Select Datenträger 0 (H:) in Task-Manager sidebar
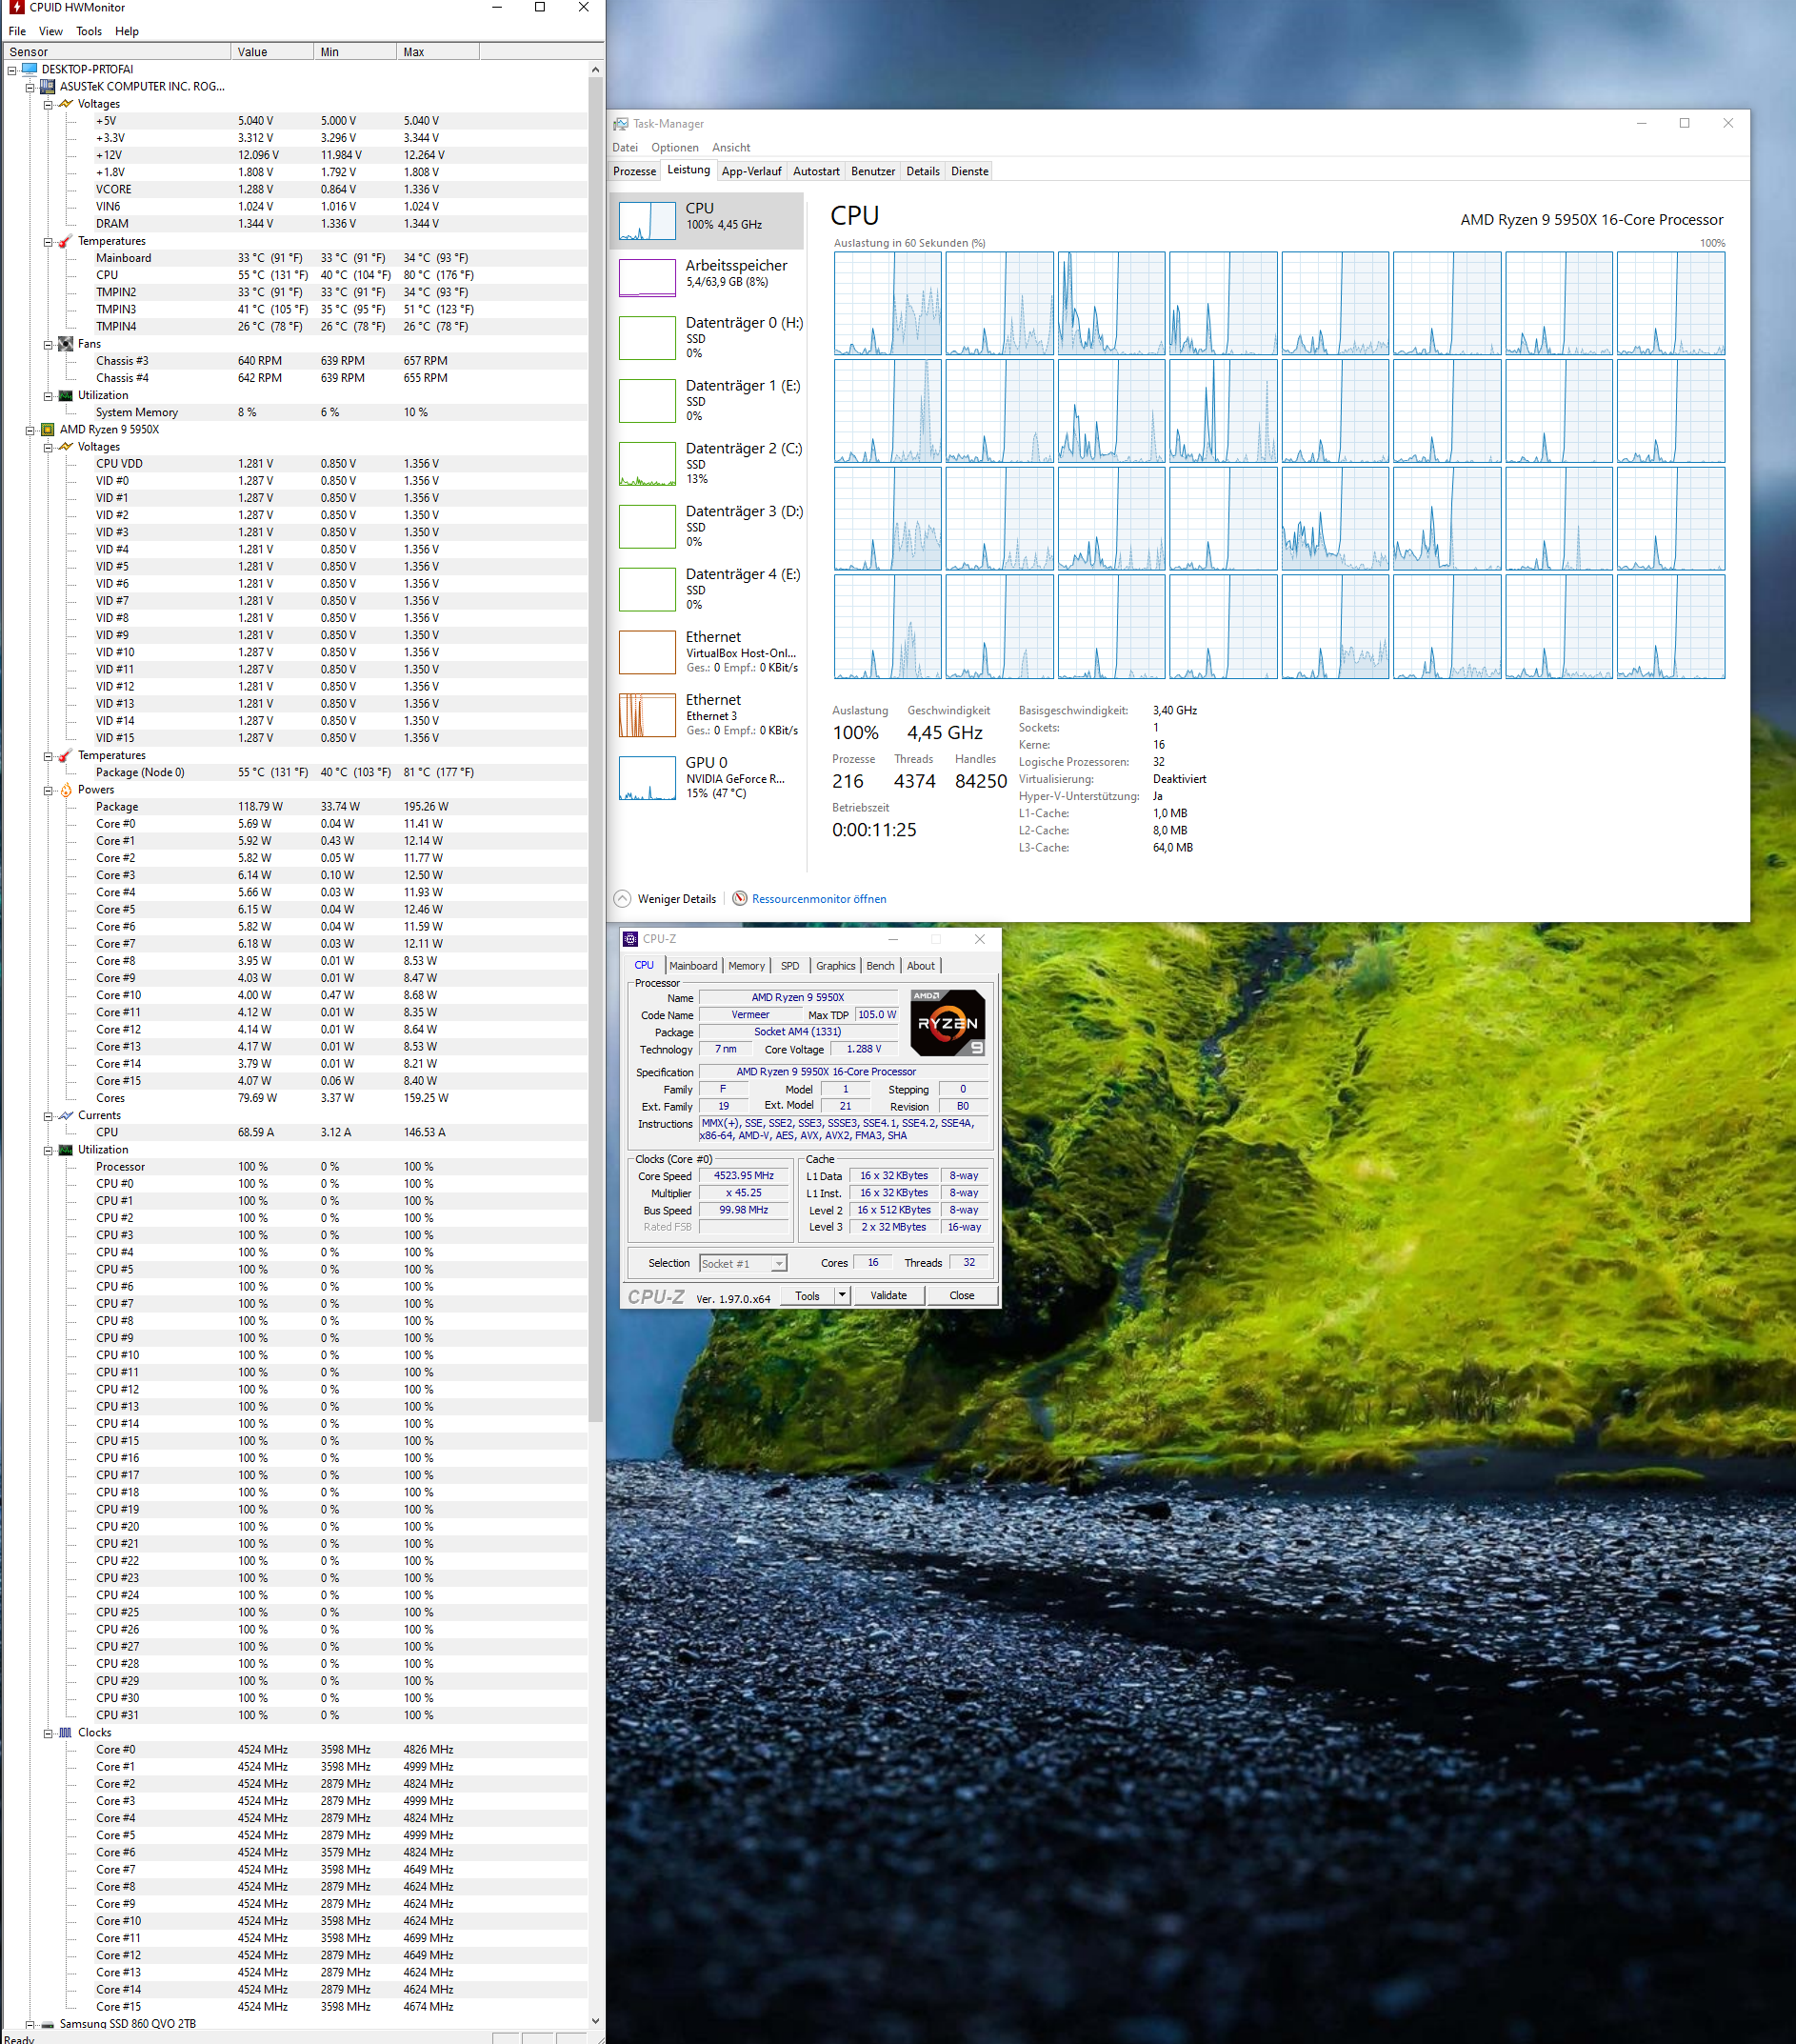 pyautogui.click(x=708, y=337)
